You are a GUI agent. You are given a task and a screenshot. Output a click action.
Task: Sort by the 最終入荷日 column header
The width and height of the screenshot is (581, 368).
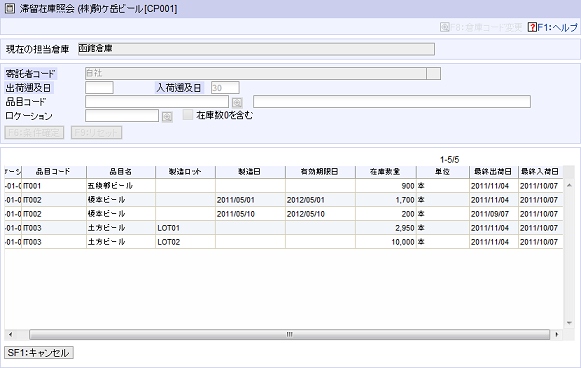[540, 172]
